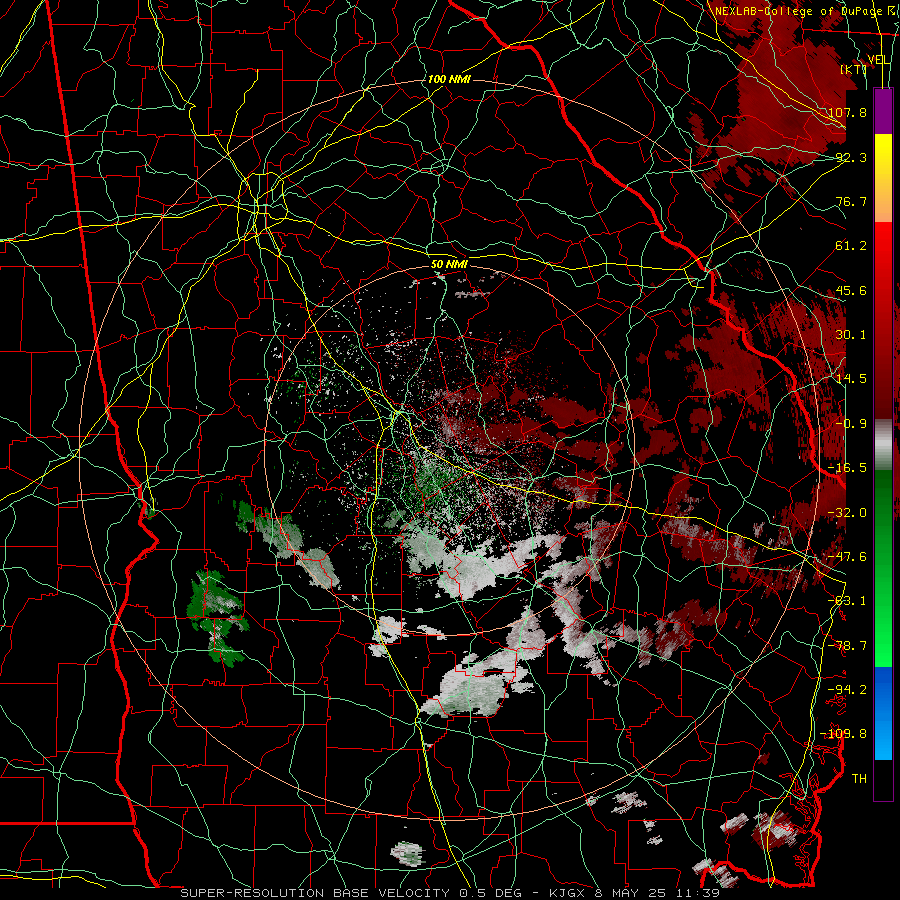The height and width of the screenshot is (900, 900).
Task: Click the 8 MAY 25 date stamp
Action: pyautogui.click(x=629, y=893)
